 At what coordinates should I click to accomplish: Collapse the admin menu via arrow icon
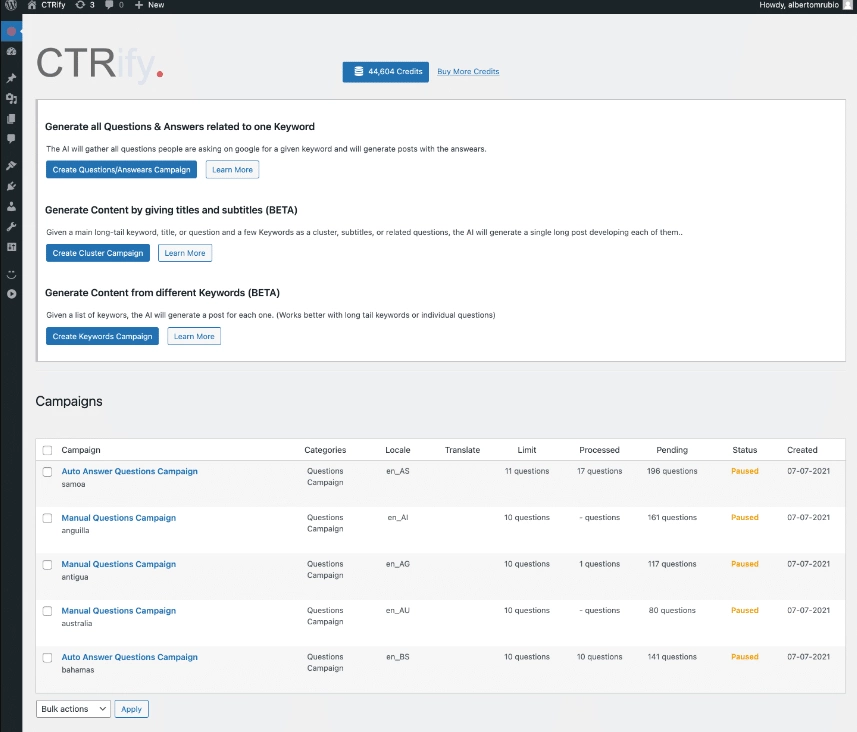(x=11, y=294)
